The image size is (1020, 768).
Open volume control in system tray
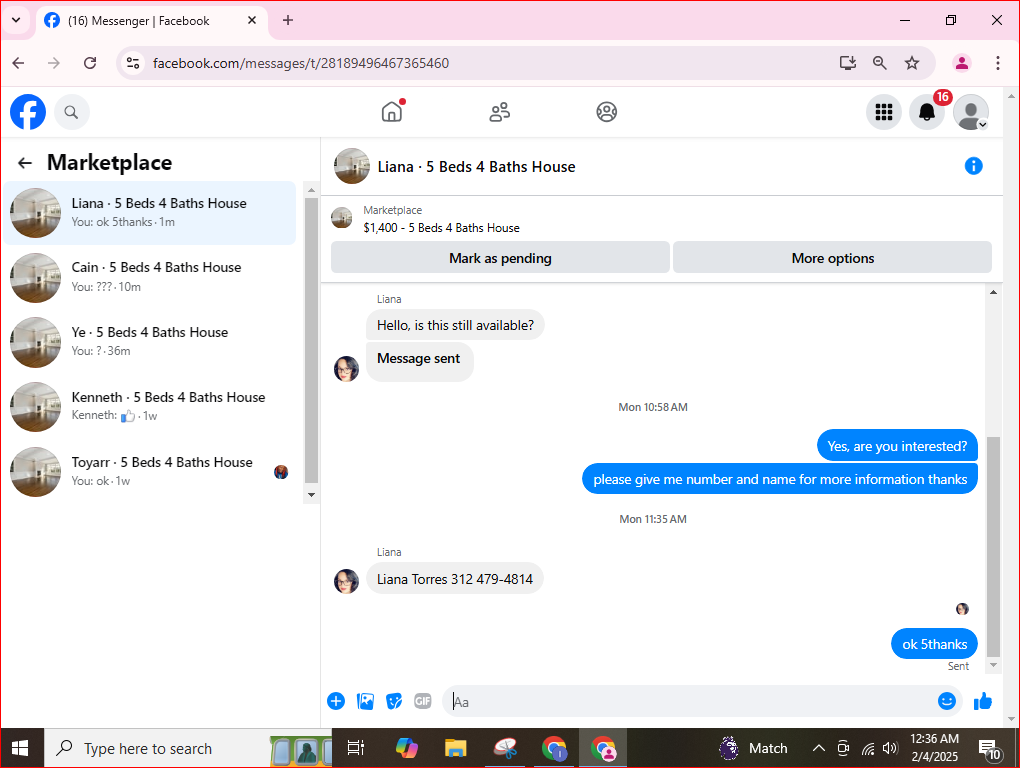tap(890, 748)
